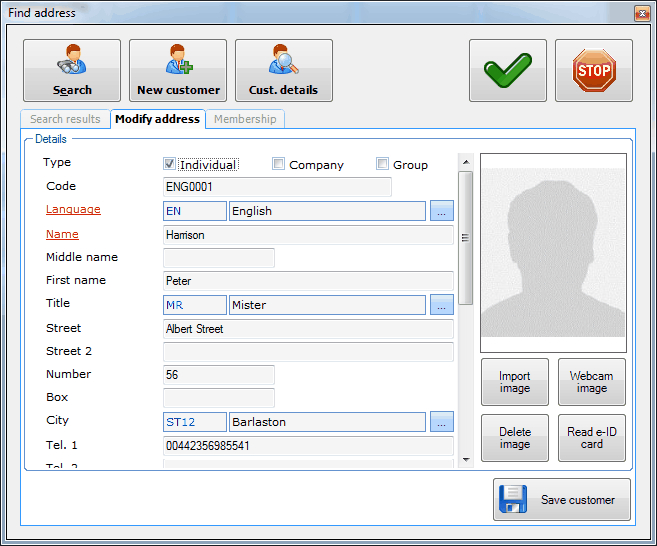Image resolution: width=657 pixels, height=546 pixels.
Task: Click the floppy disk Save customer icon
Action: 512,499
